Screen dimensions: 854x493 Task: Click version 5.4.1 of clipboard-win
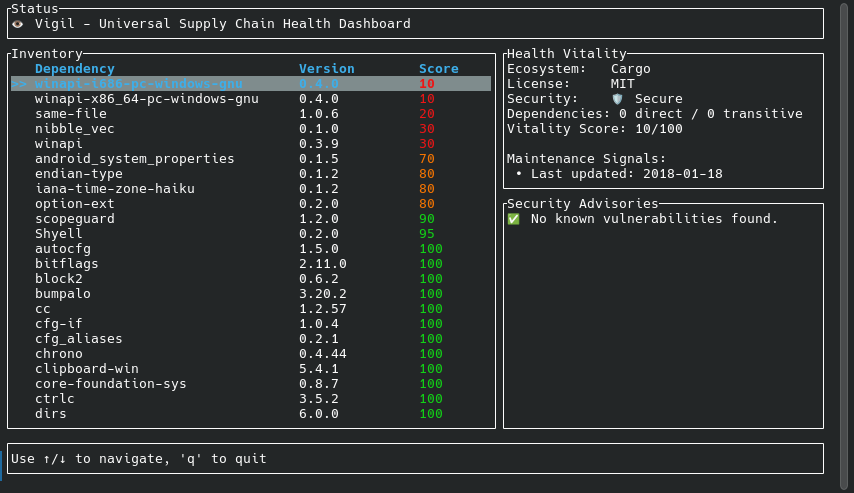pyautogui.click(x=319, y=369)
